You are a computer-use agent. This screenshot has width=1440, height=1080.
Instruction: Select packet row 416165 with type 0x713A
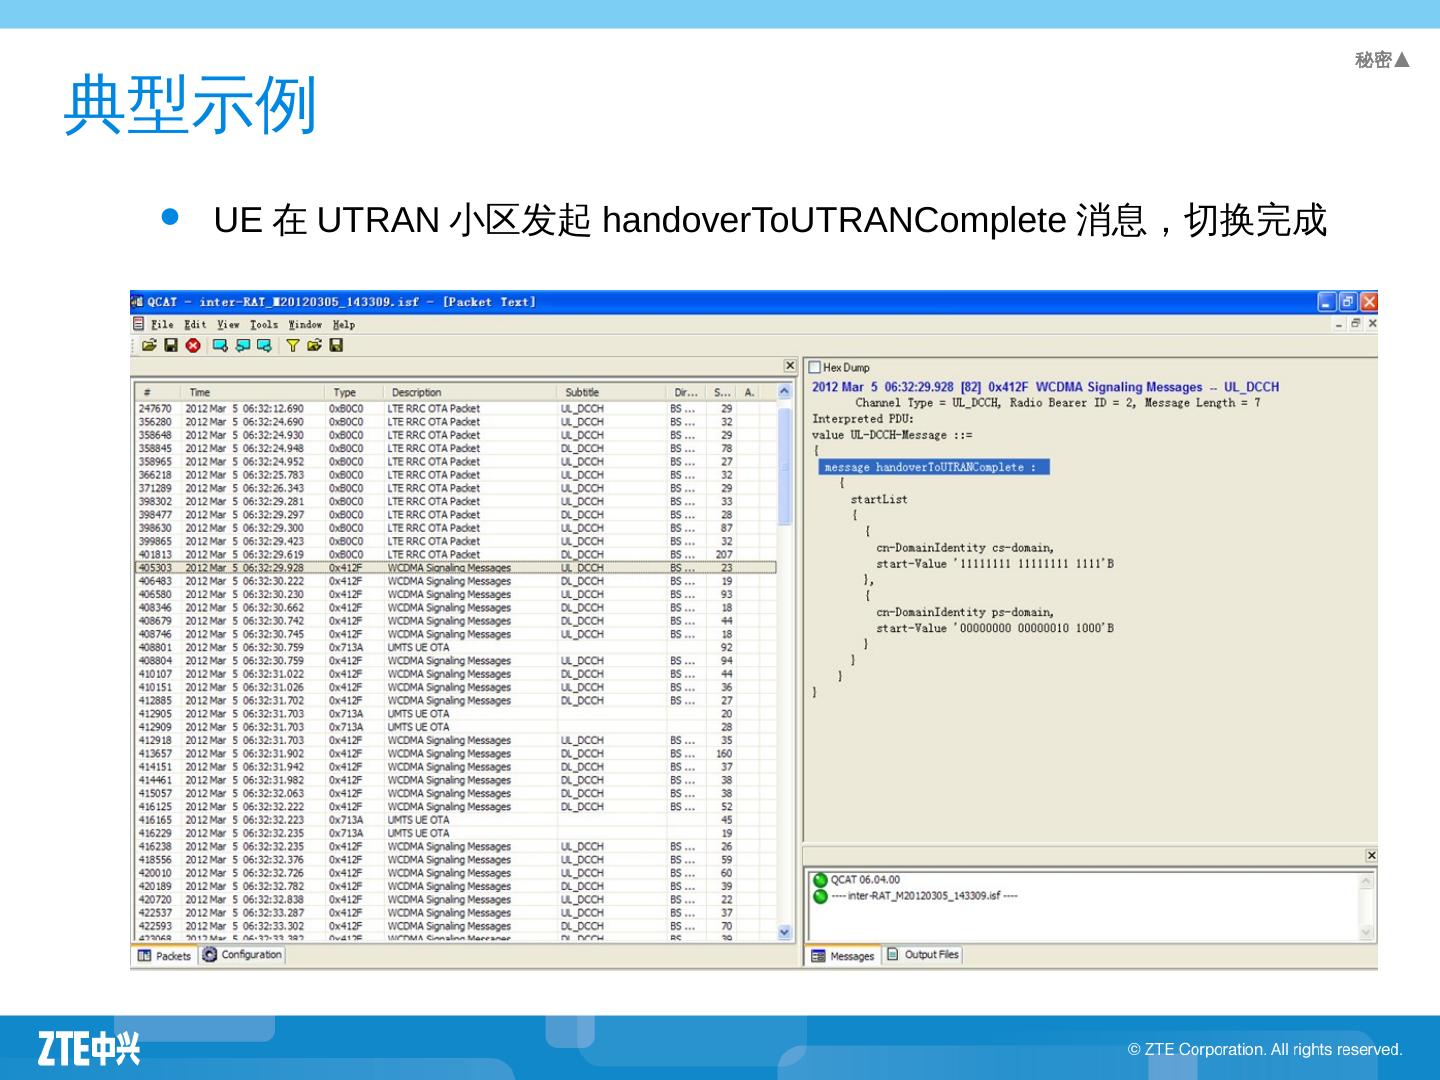[455, 820]
